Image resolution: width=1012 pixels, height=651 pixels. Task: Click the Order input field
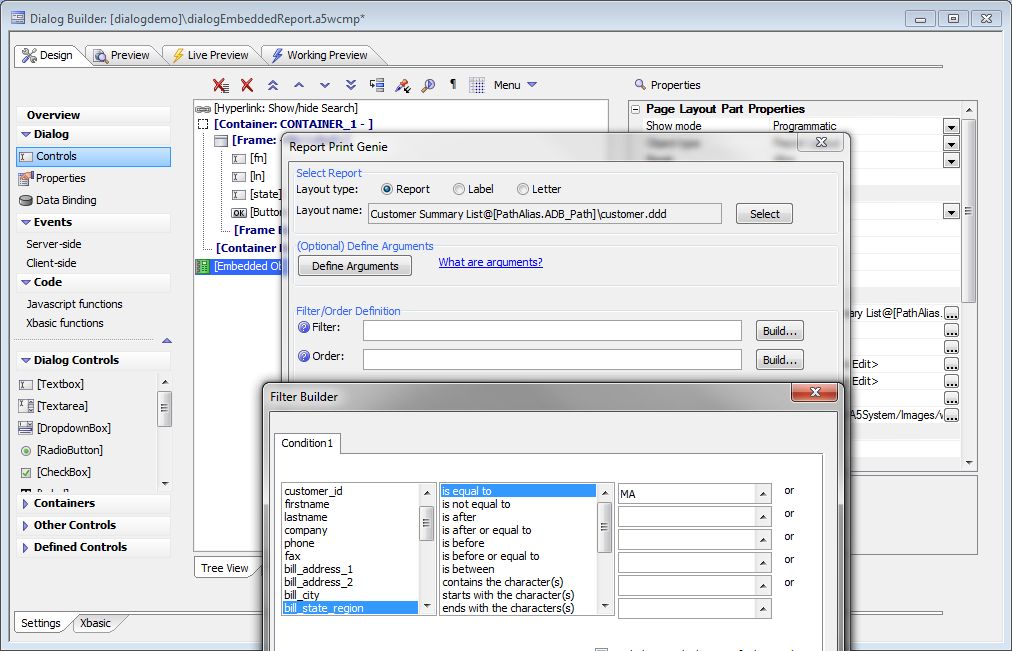click(552, 359)
